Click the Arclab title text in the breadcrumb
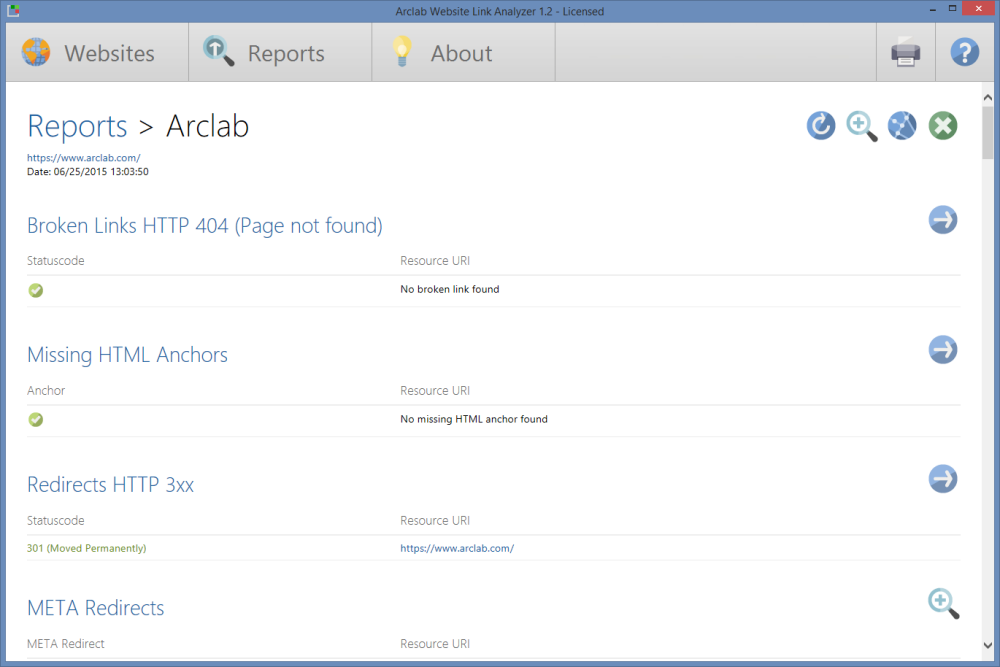This screenshot has width=1000, height=667. click(x=207, y=126)
